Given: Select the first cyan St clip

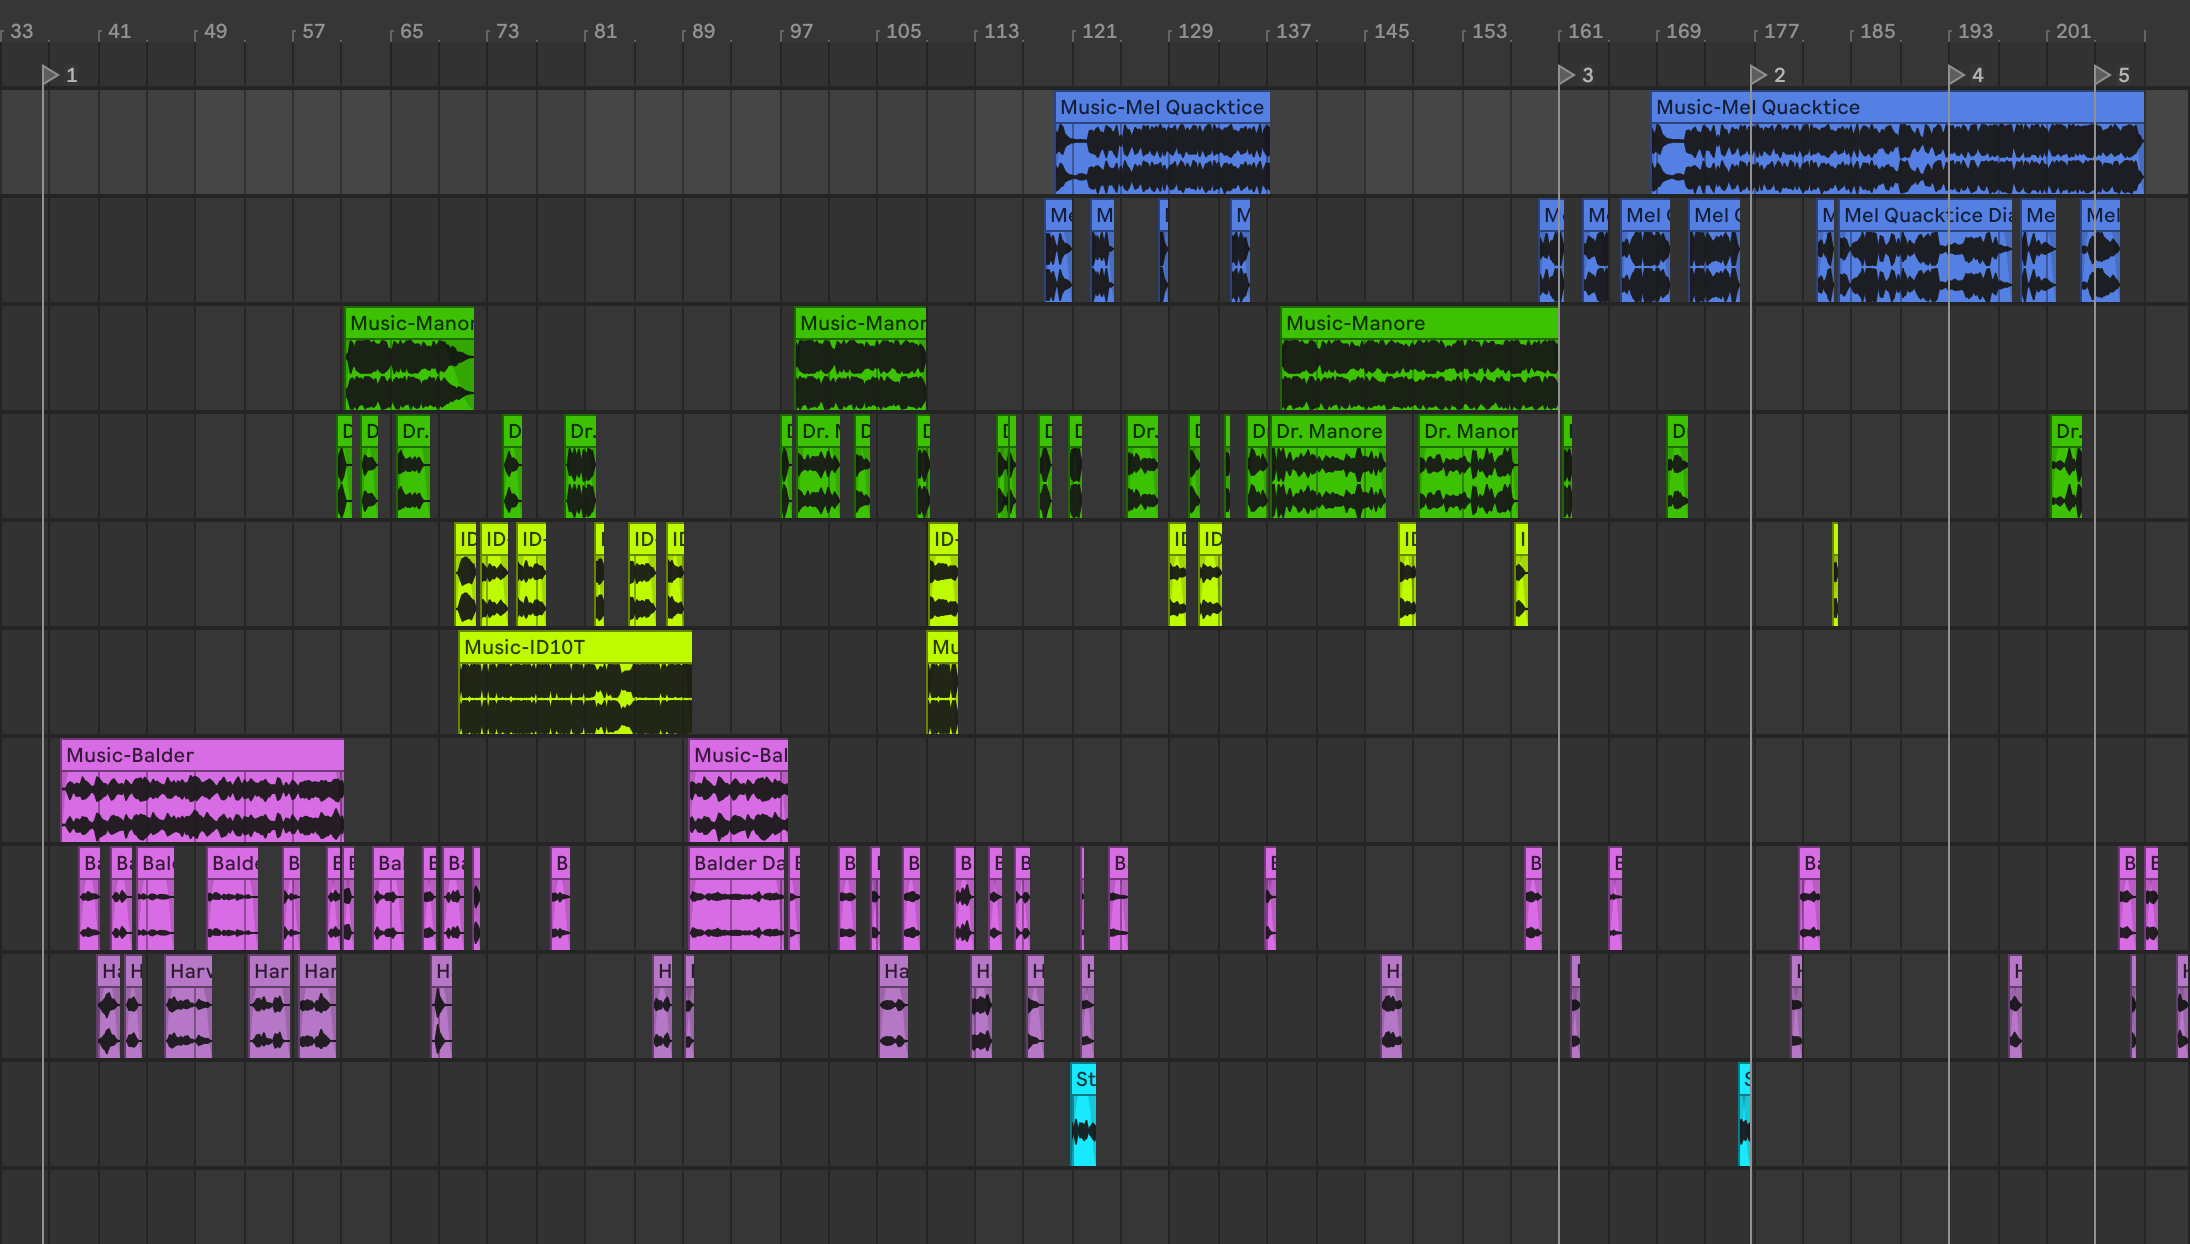Looking at the screenshot, I should [1083, 1079].
